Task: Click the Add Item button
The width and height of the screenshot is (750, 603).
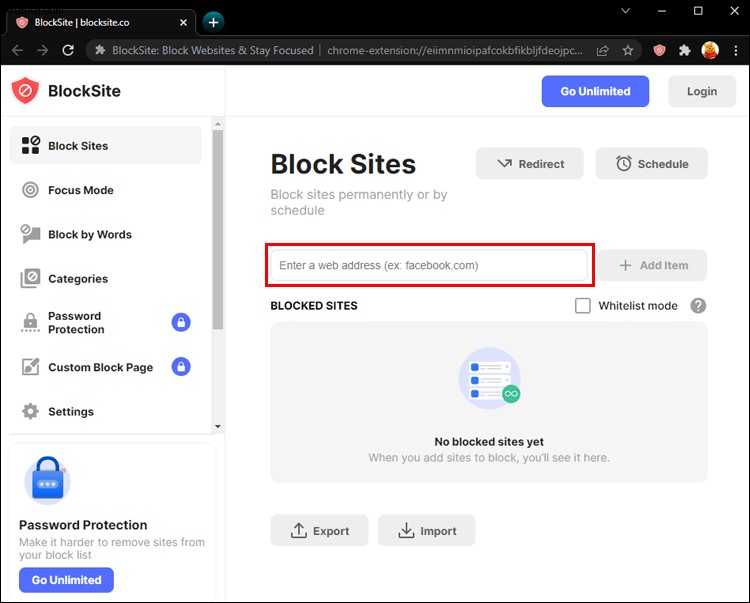Action: 652,265
